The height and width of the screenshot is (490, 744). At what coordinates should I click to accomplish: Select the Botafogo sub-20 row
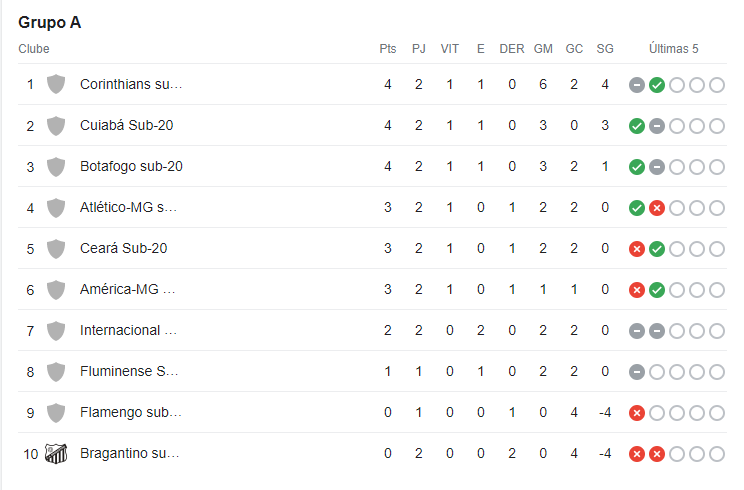click(x=372, y=166)
